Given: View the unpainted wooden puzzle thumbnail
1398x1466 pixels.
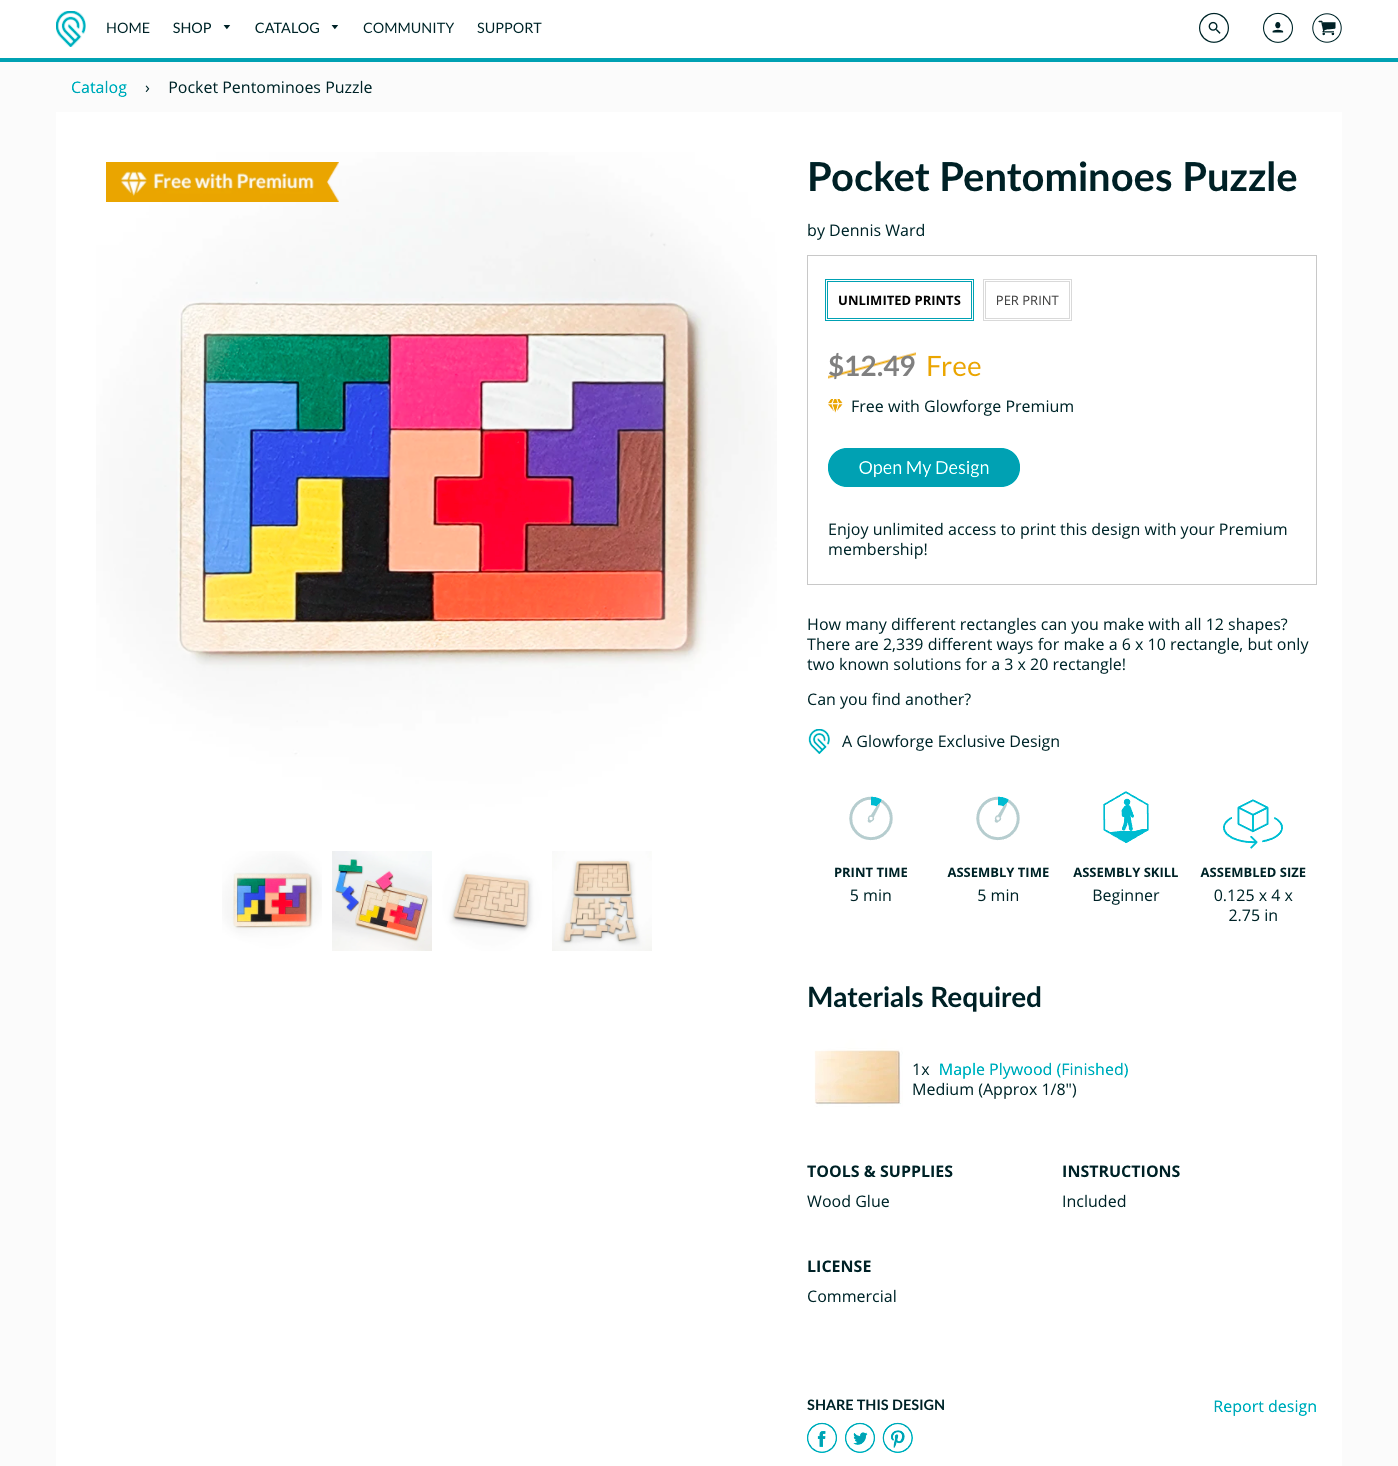Looking at the screenshot, I should tap(492, 901).
